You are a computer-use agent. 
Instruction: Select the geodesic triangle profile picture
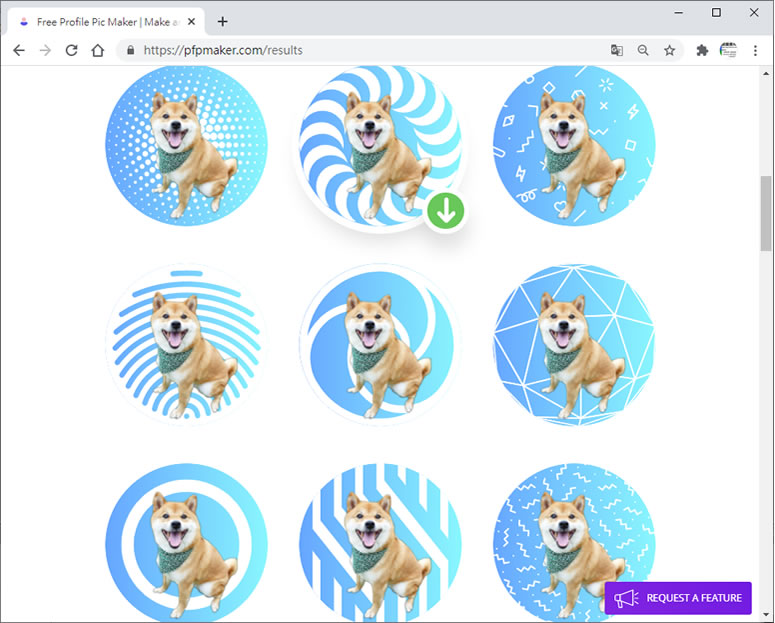click(x=574, y=345)
